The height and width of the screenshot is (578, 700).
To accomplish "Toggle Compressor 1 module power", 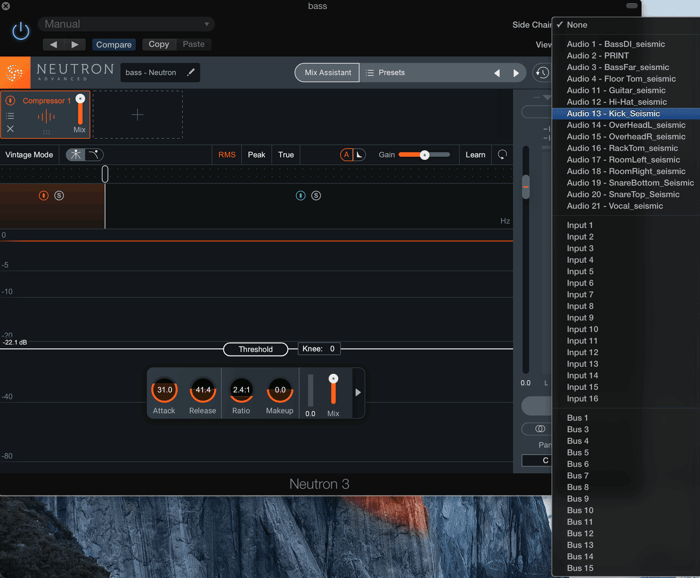I will click(10, 100).
